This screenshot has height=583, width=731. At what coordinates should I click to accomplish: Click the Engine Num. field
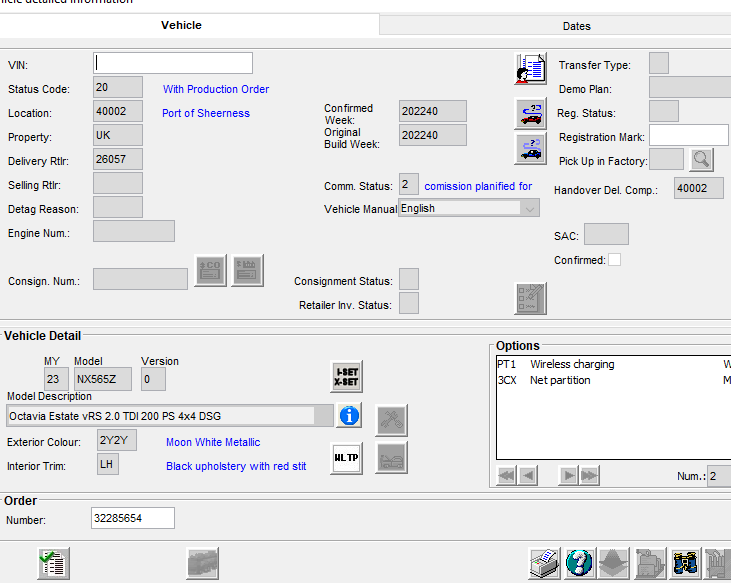pyautogui.click(x=134, y=231)
